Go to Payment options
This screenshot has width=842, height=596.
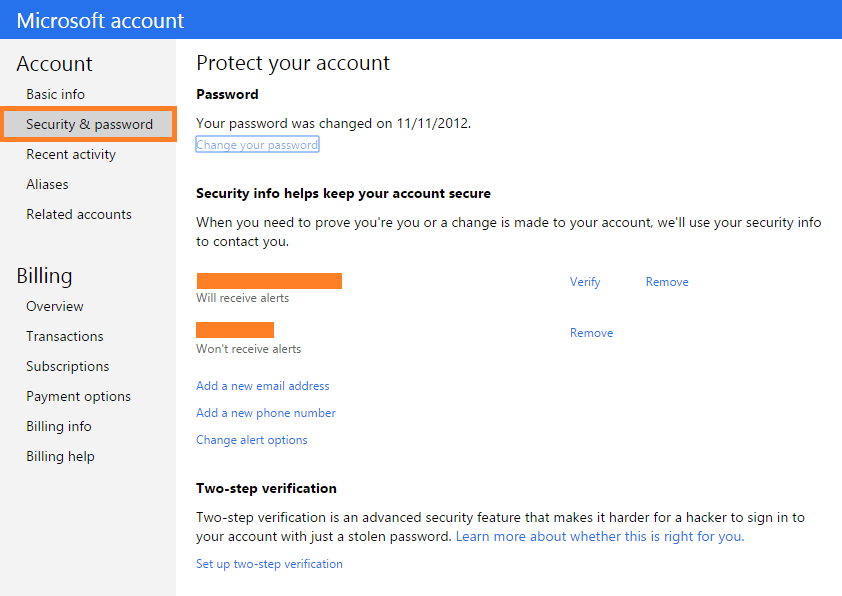(78, 397)
